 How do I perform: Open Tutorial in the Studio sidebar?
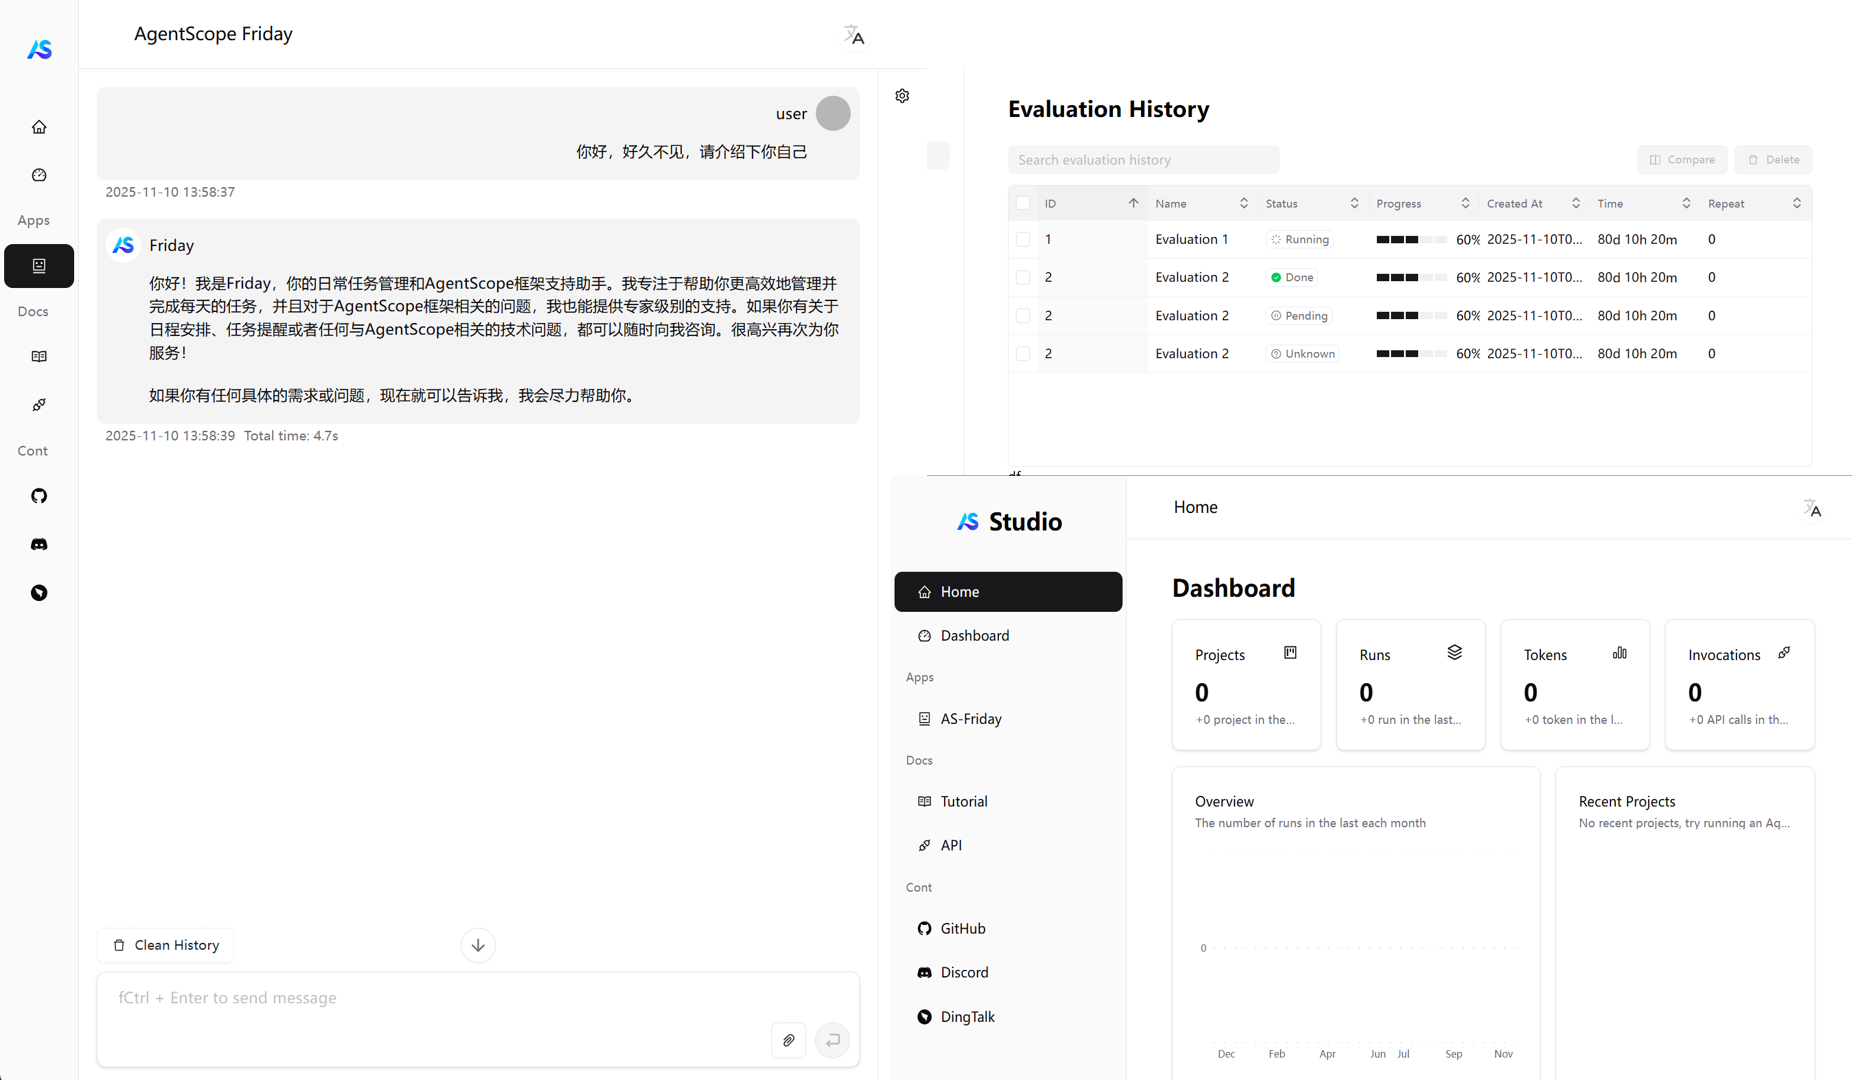point(1008,802)
